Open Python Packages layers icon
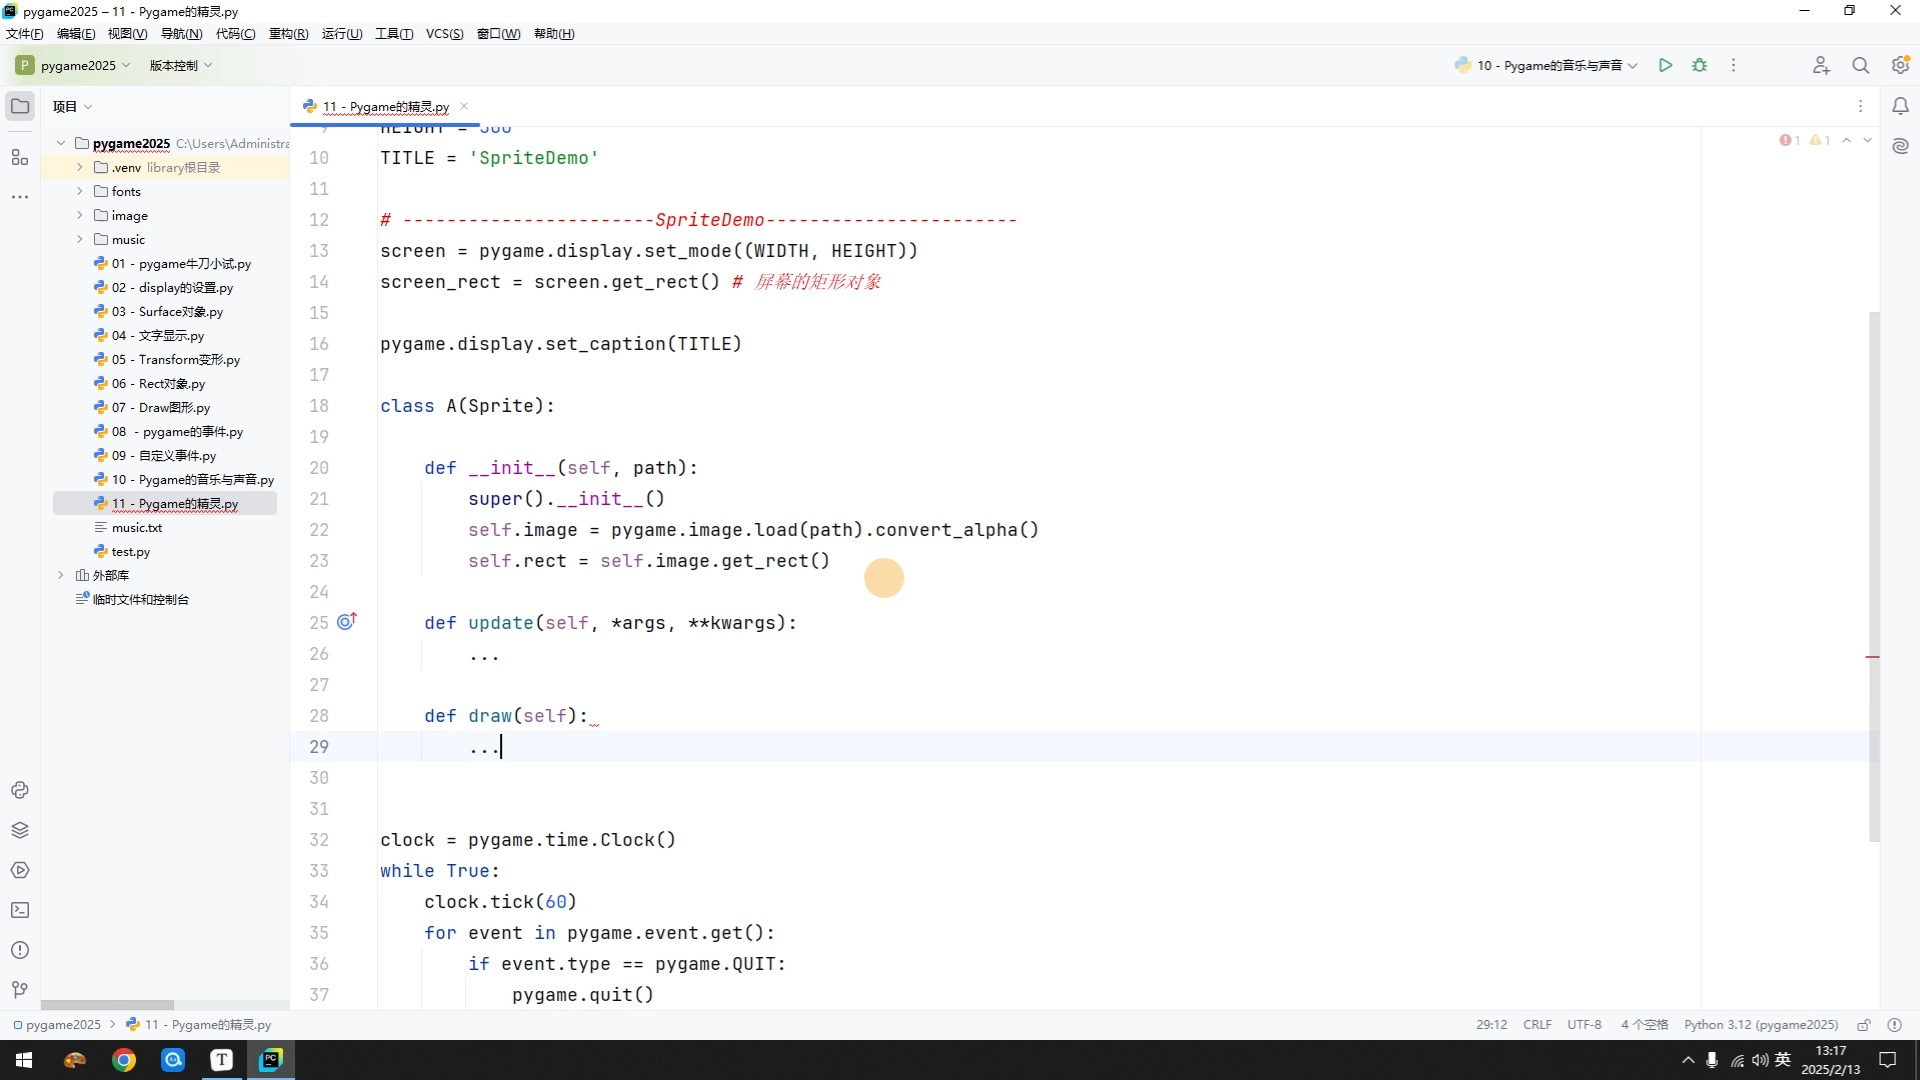The height and width of the screenshot is (1080, 1920). 20,830
